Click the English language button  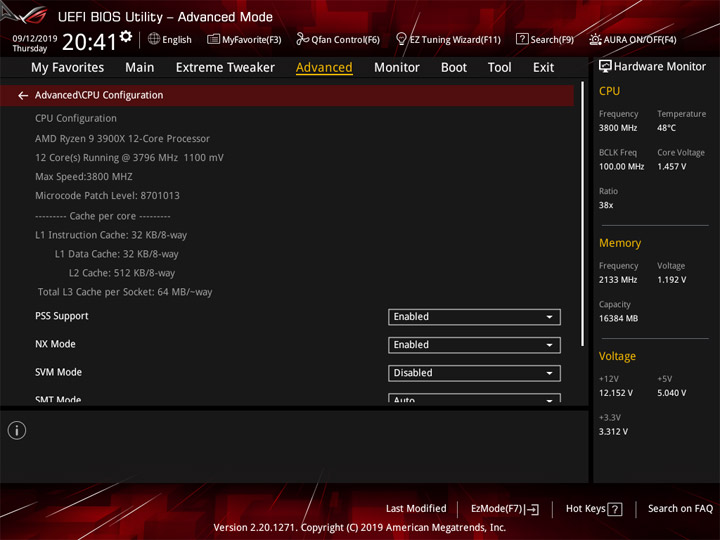[170, 39]
